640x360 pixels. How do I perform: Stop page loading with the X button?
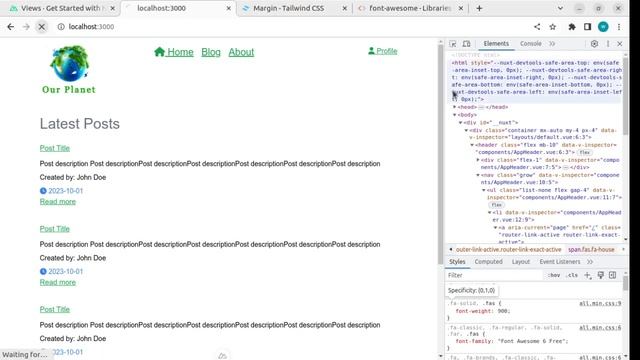[x=42, y=27]
